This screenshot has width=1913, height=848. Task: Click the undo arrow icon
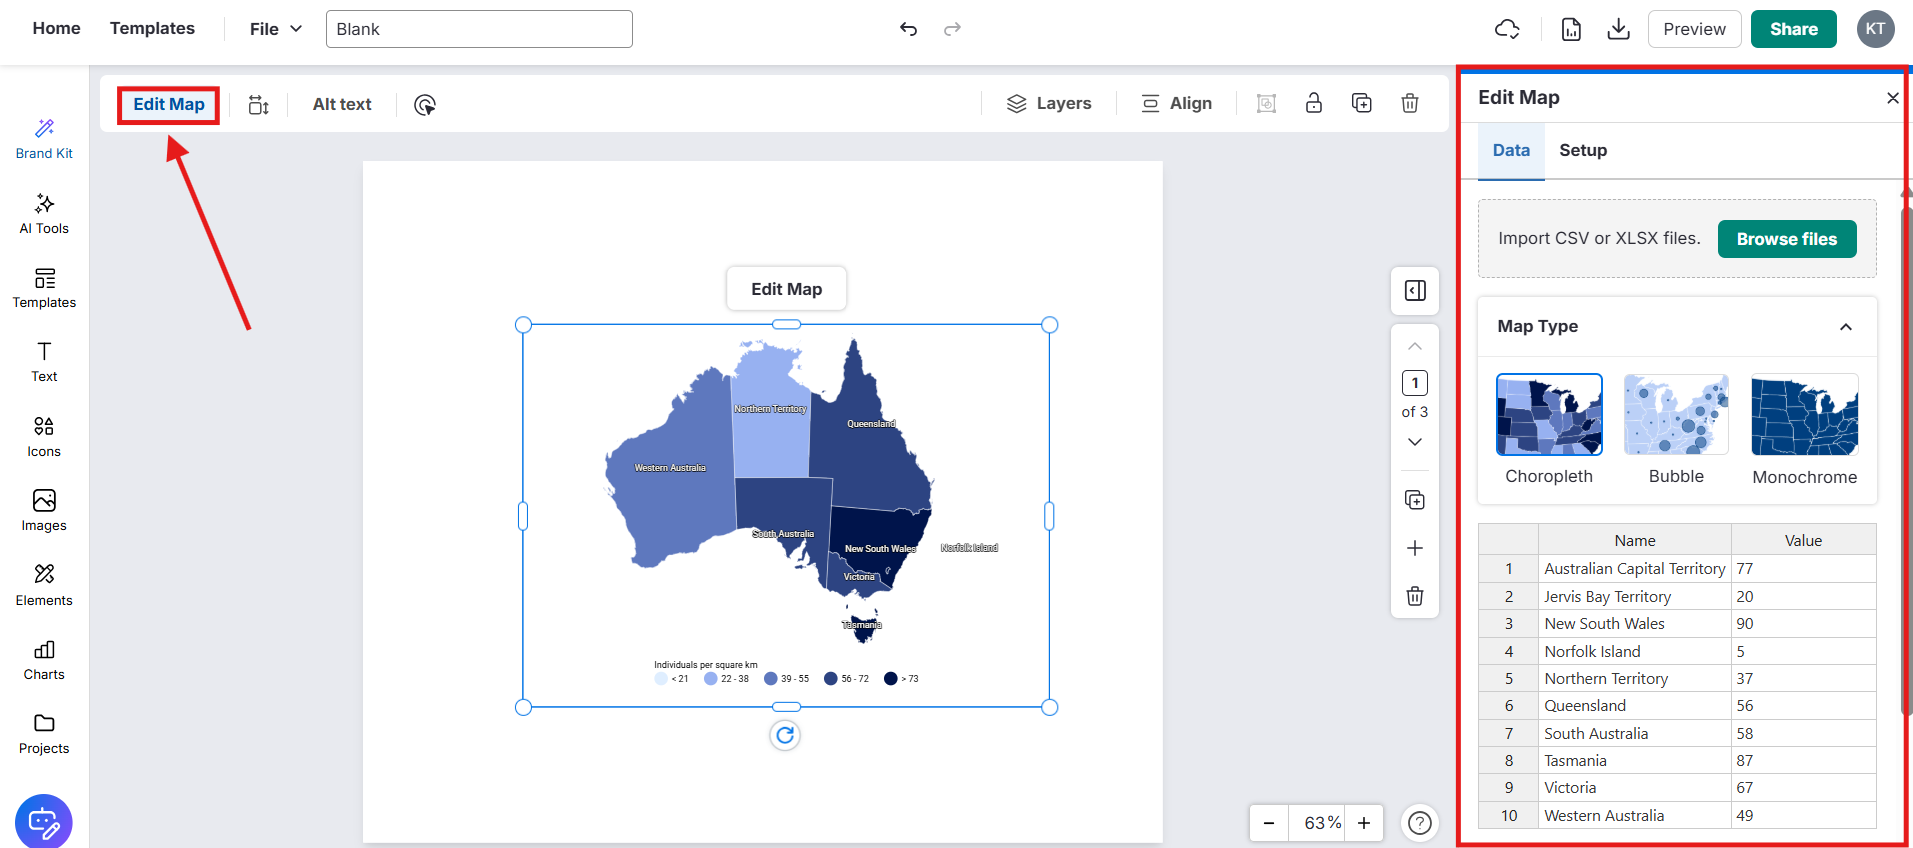[908, 29]
